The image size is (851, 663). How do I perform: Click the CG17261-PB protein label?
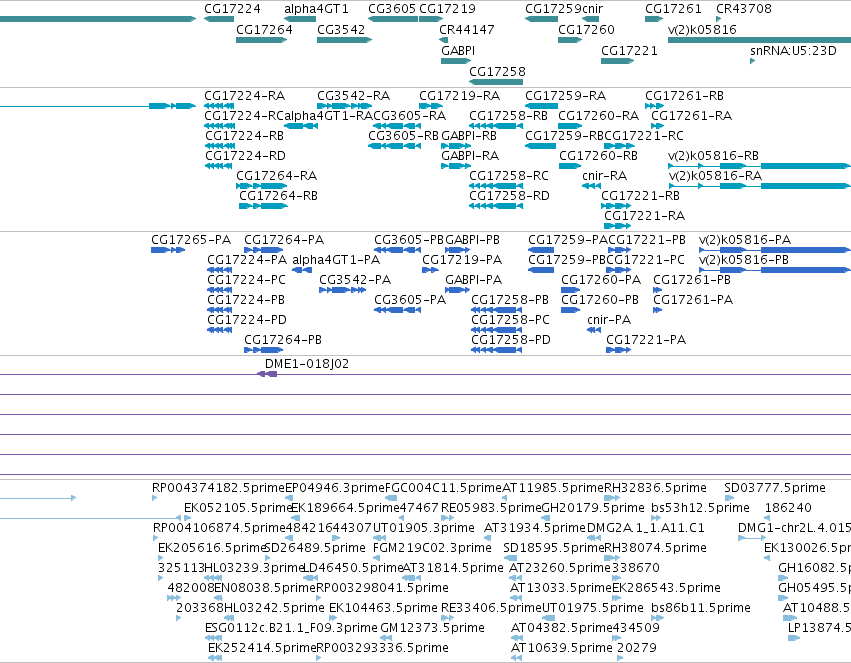(692, 280)
